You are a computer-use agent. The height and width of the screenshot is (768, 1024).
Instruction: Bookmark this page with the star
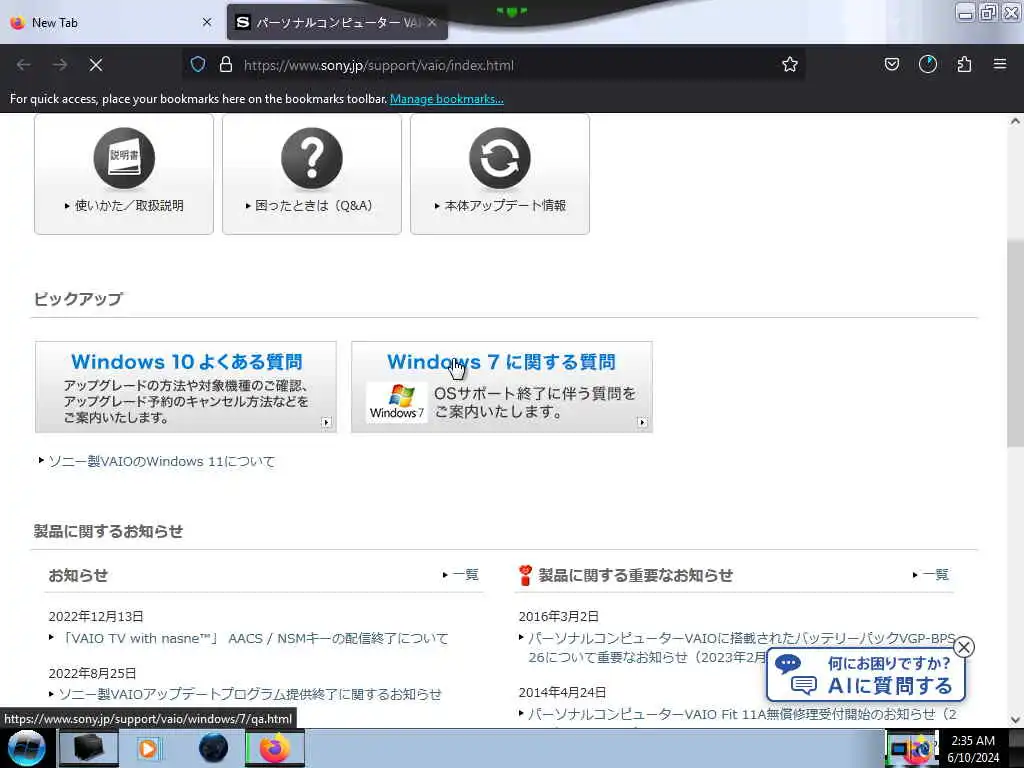point(790,65)
